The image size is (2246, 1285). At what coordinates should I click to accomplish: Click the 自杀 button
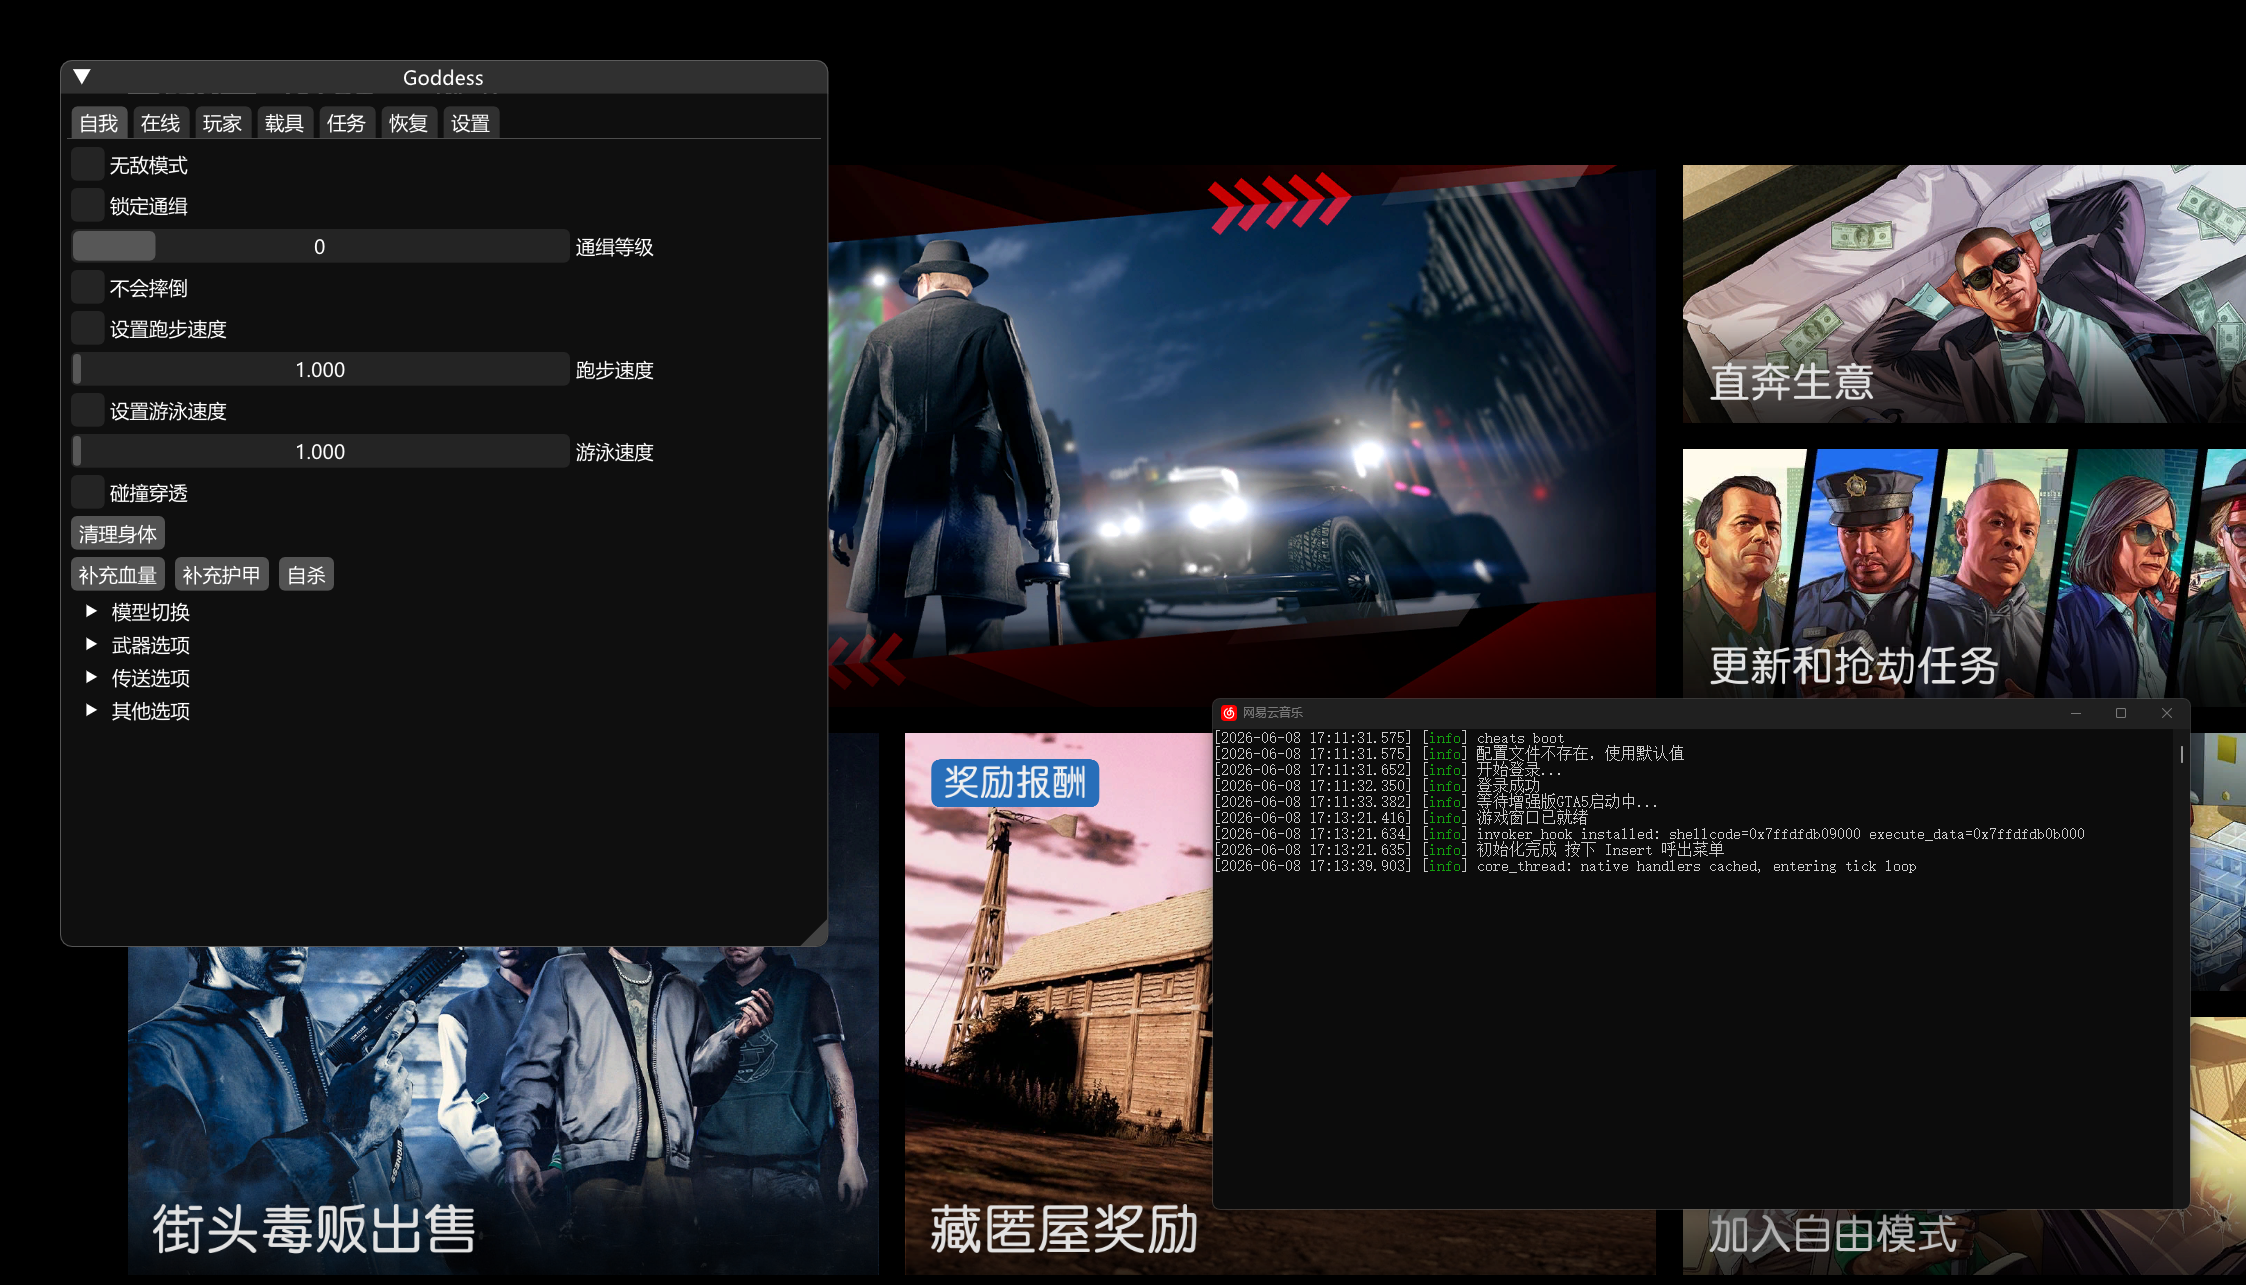coord(306,575)
